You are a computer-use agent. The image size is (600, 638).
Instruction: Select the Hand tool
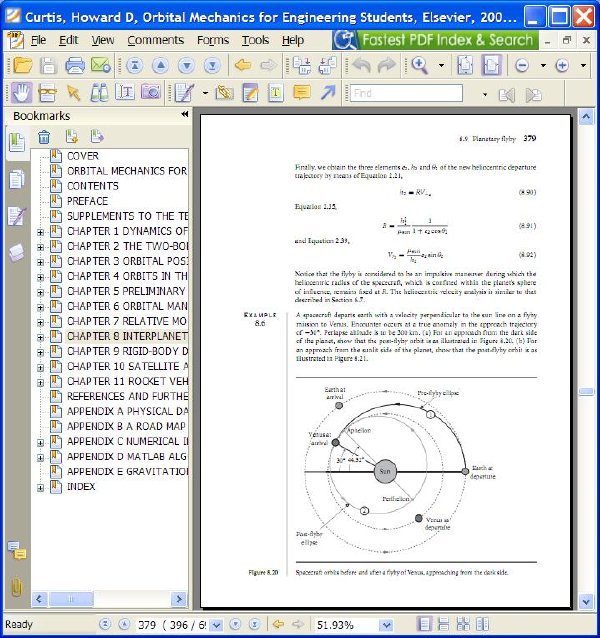click(21, 93)
